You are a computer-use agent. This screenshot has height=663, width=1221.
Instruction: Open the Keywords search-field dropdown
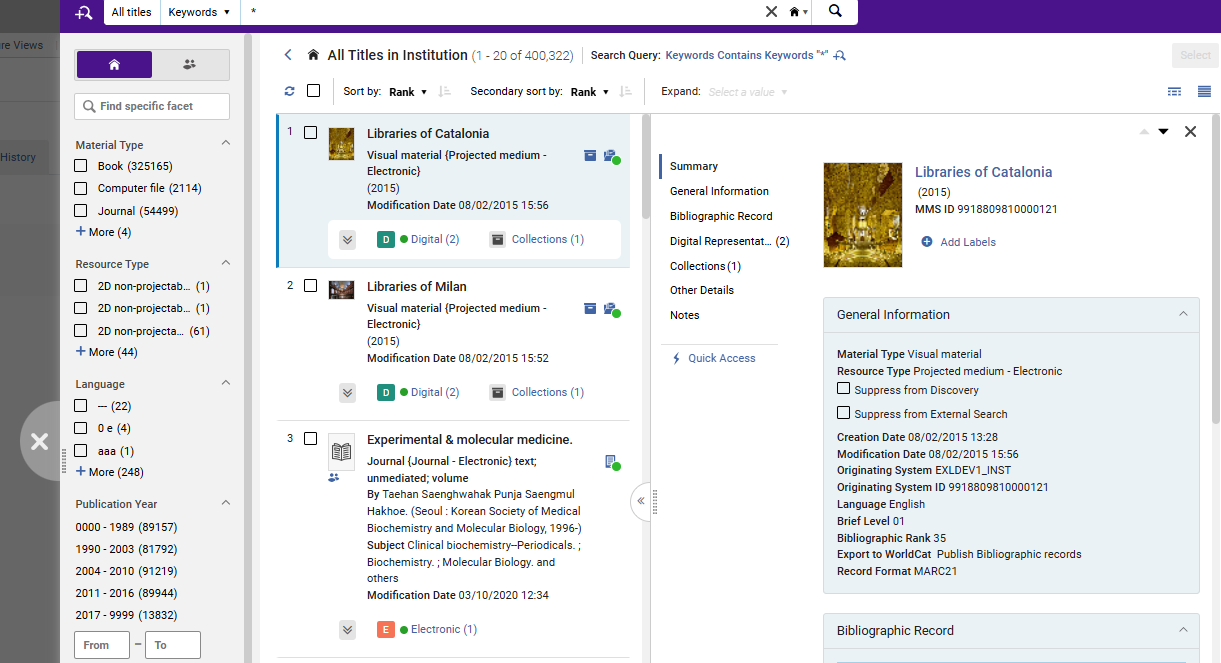tap(200, 12)
